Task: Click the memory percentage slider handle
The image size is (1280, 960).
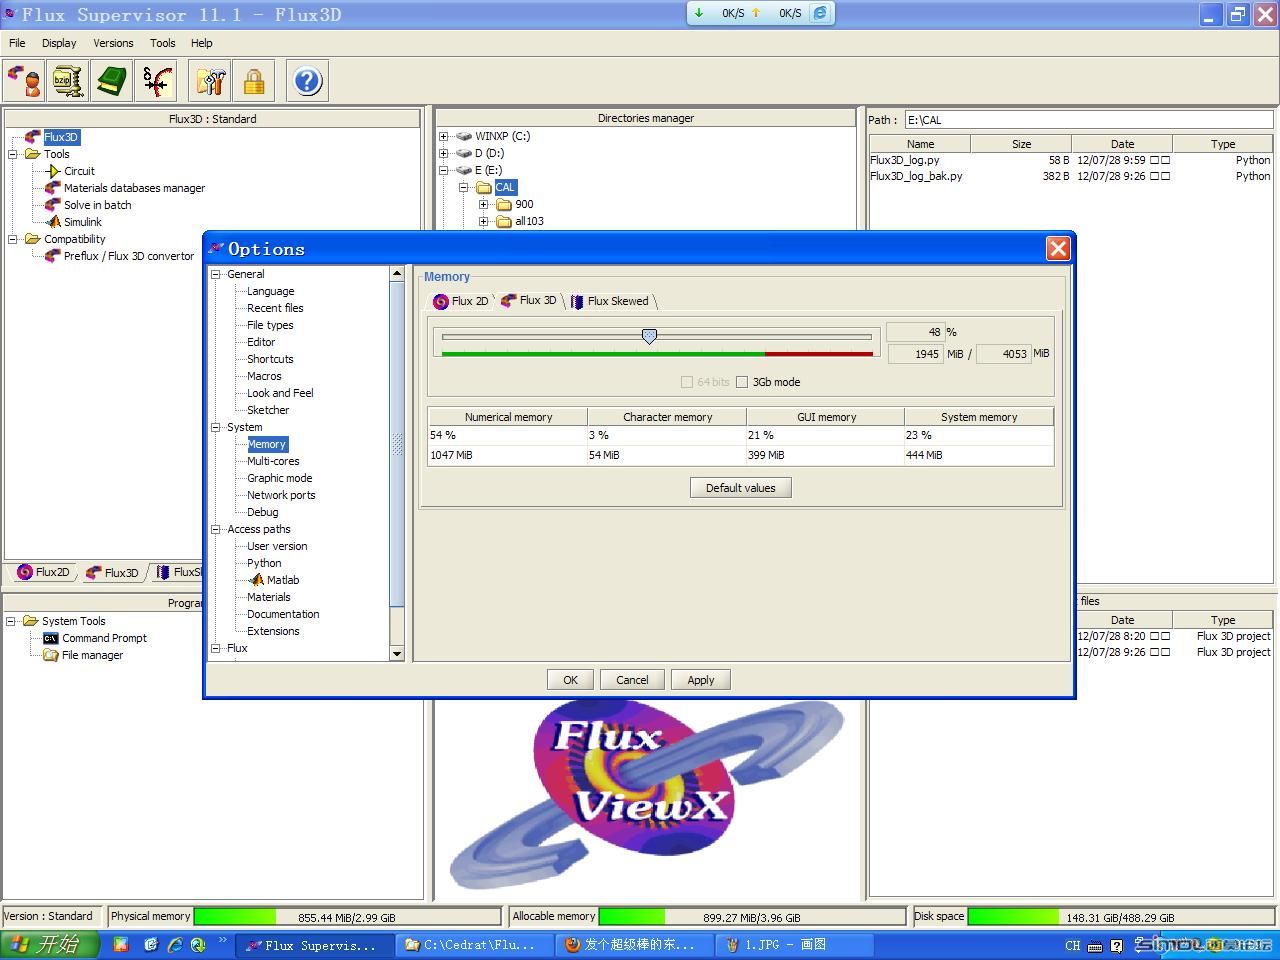Action: [x=649, y=337]
